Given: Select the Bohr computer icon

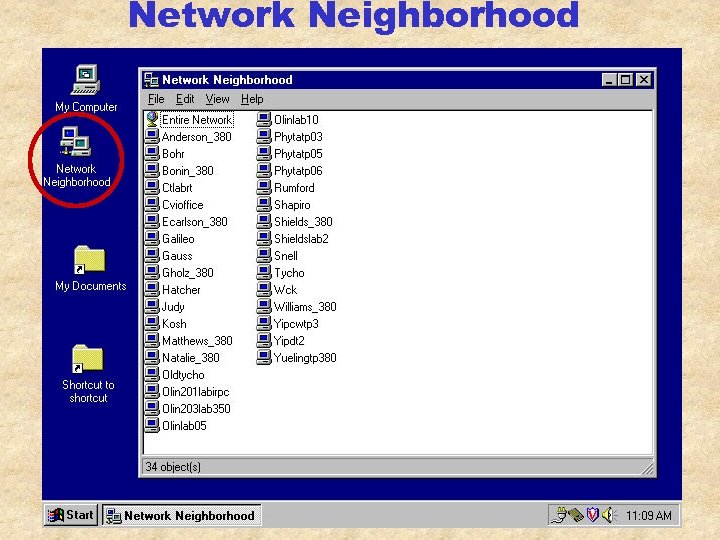Looking at the screenshot, I should coord(152,153).
